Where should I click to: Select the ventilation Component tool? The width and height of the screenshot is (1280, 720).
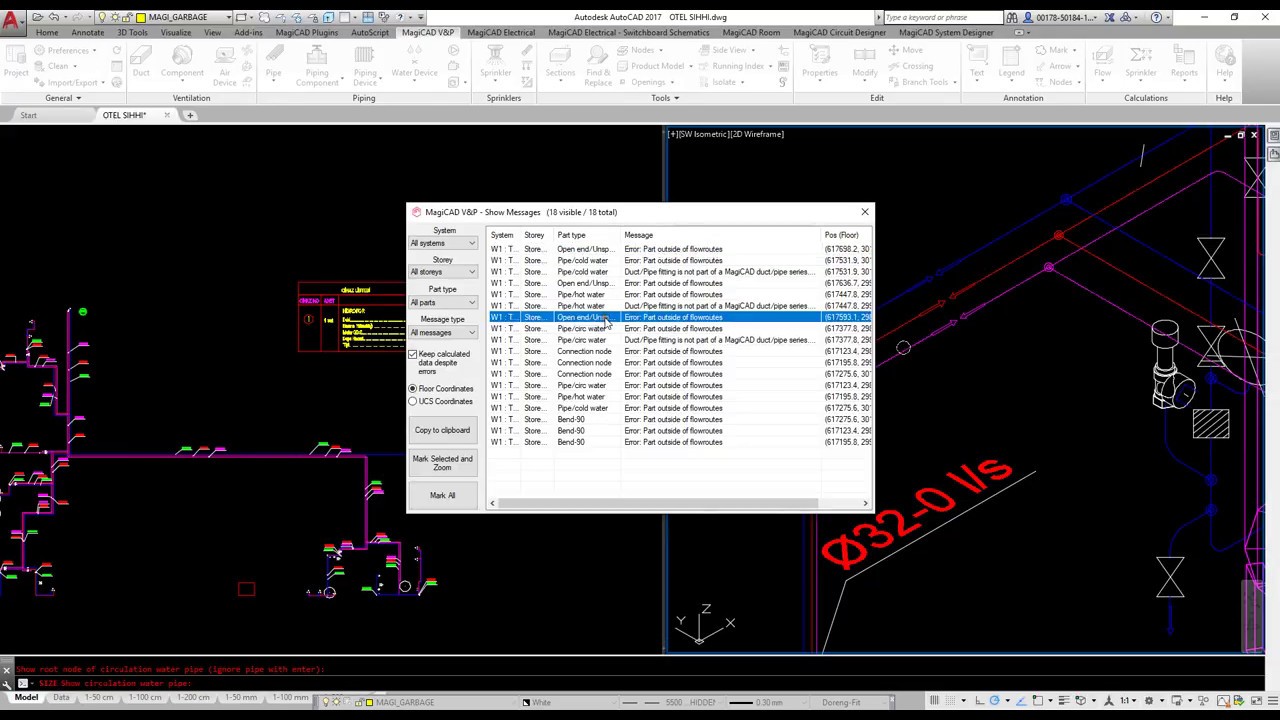[182, 64]
